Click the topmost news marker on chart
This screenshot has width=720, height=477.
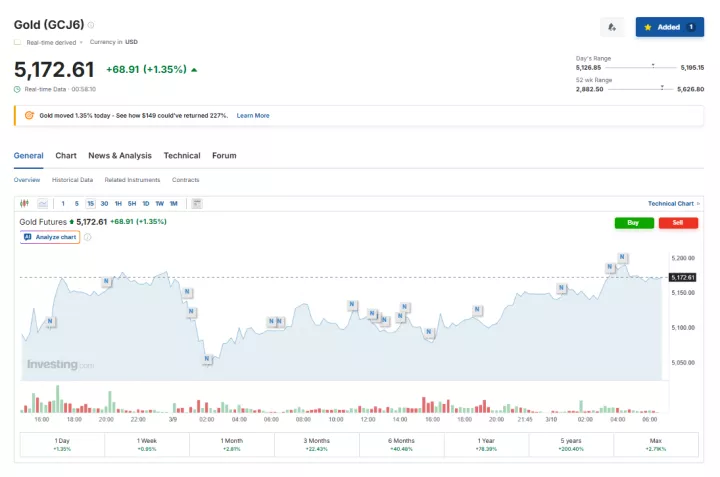(622, 258)
